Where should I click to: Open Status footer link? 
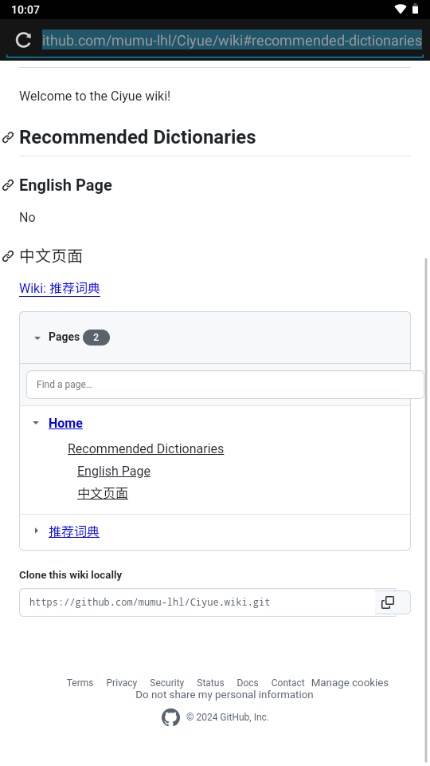pyautogui.click(x=210, y=682)
